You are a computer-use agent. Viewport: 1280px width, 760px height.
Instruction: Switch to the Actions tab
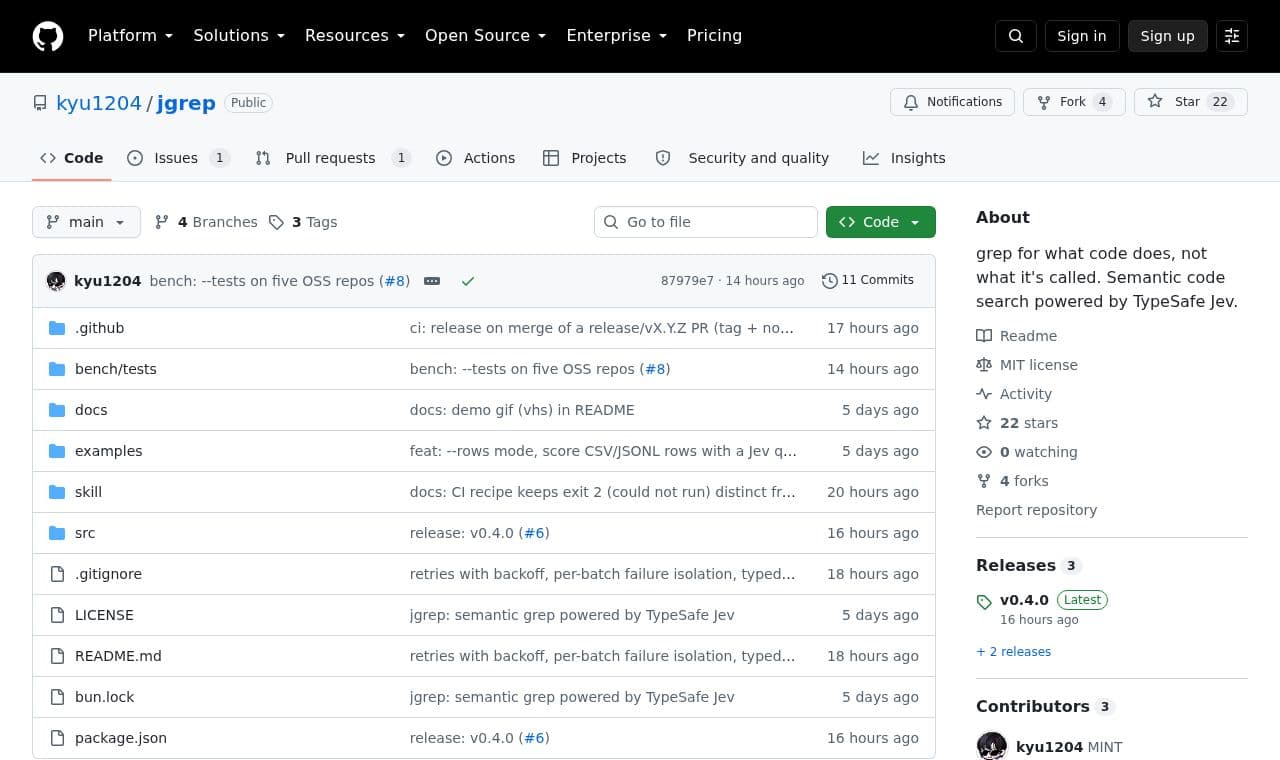476,158
